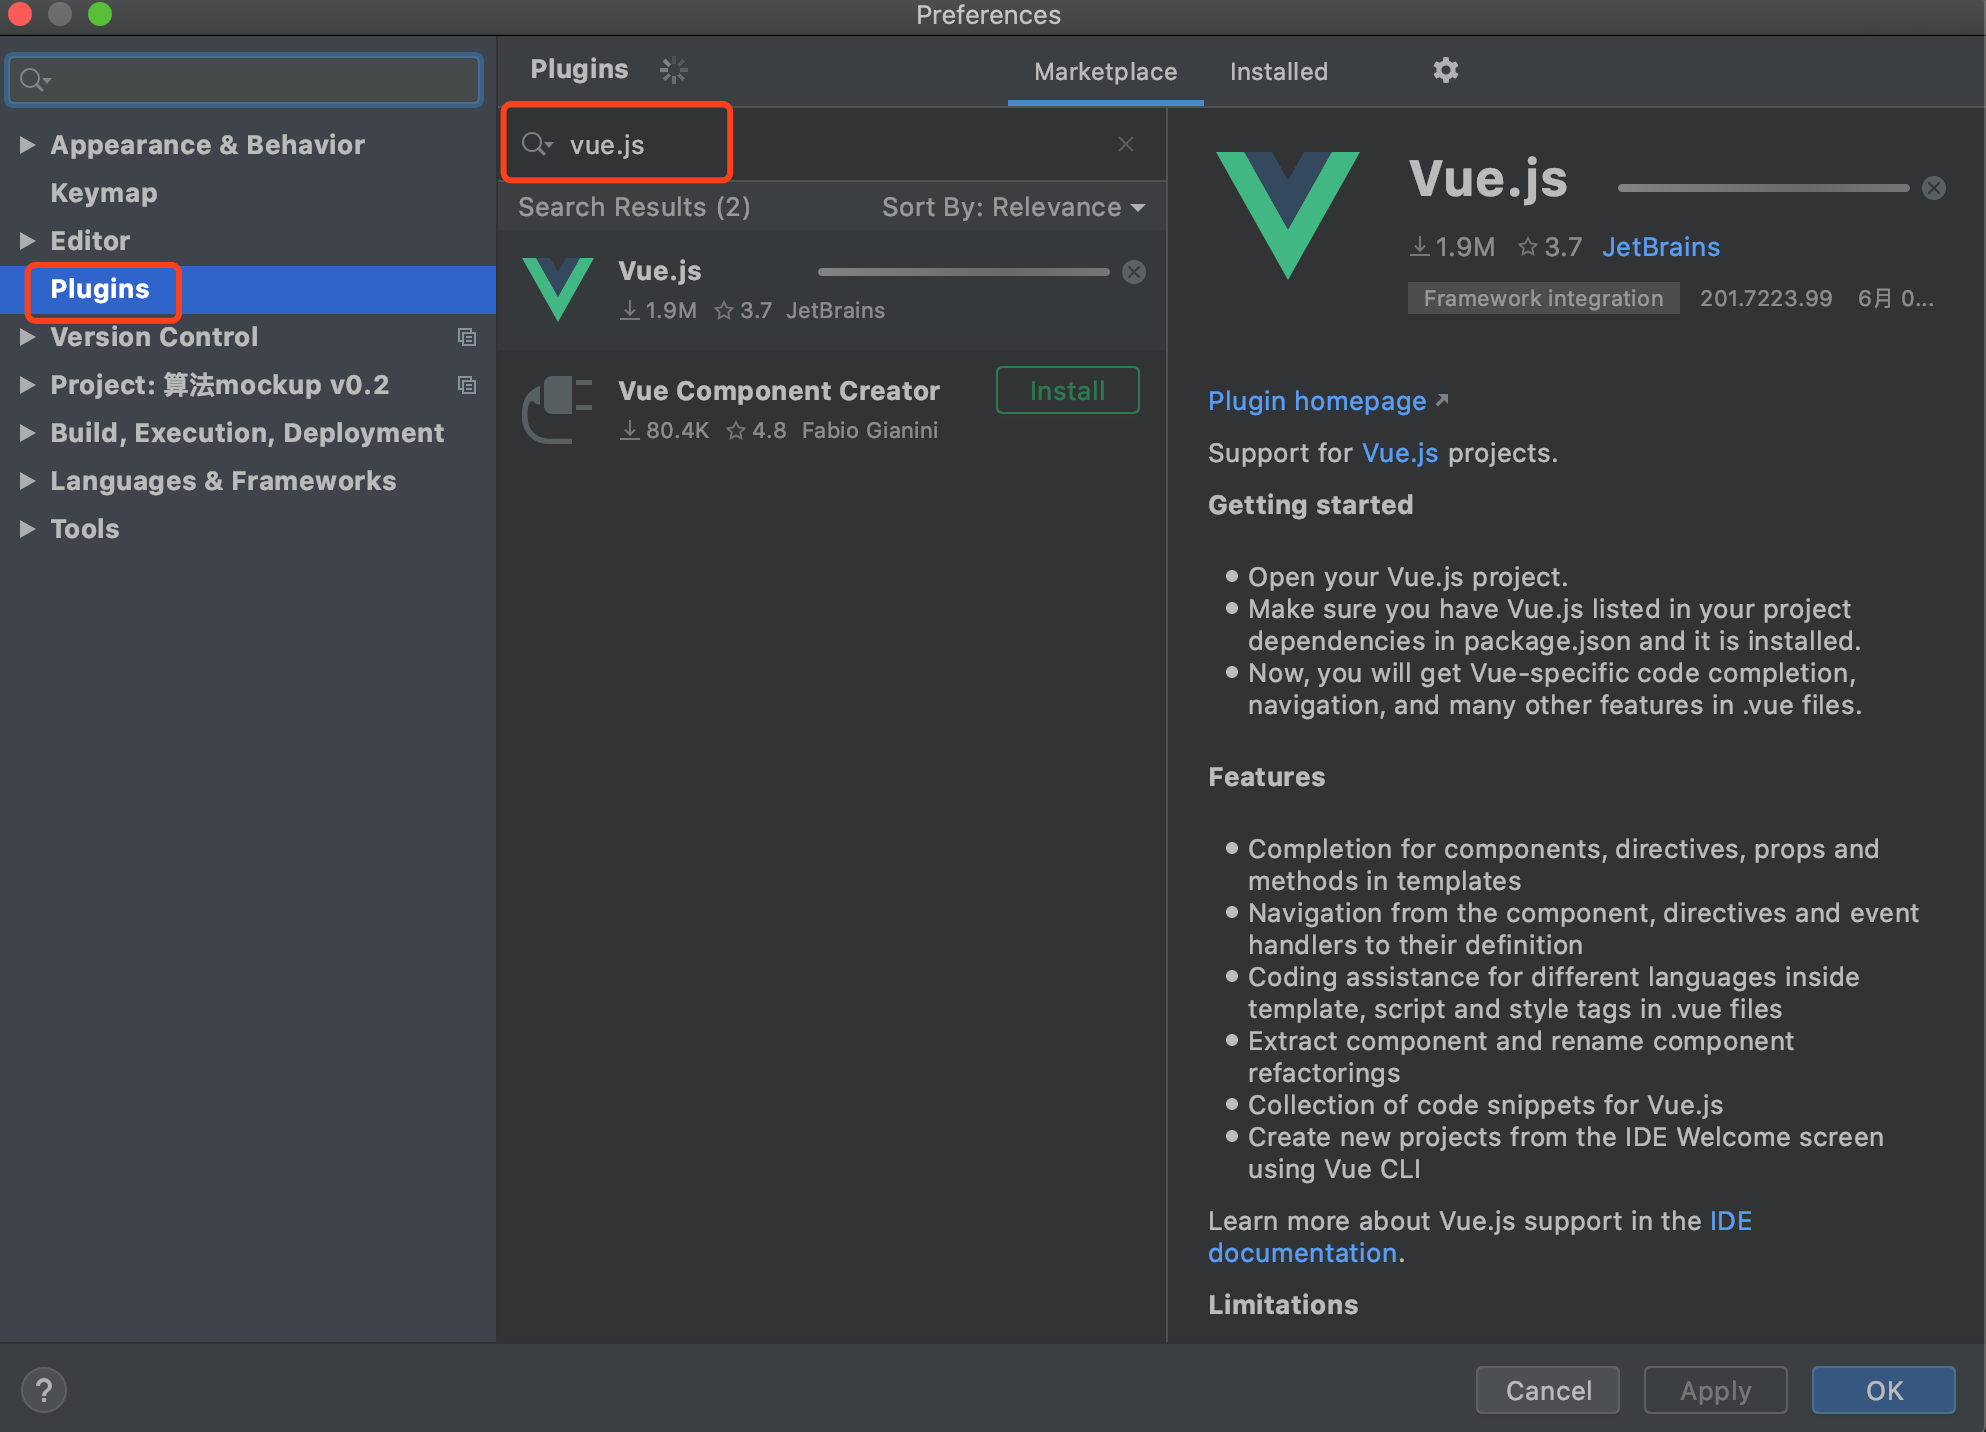Expand the Appearance & Behavior section

(x=27, y=144)
